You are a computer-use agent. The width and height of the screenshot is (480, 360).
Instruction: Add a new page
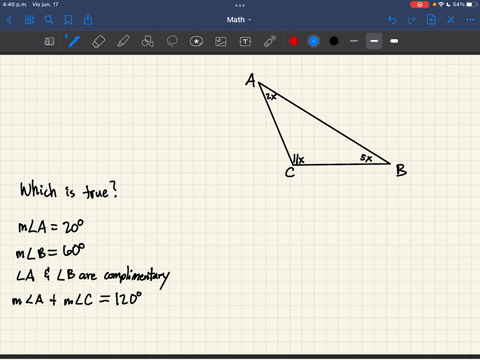point(431,20)
